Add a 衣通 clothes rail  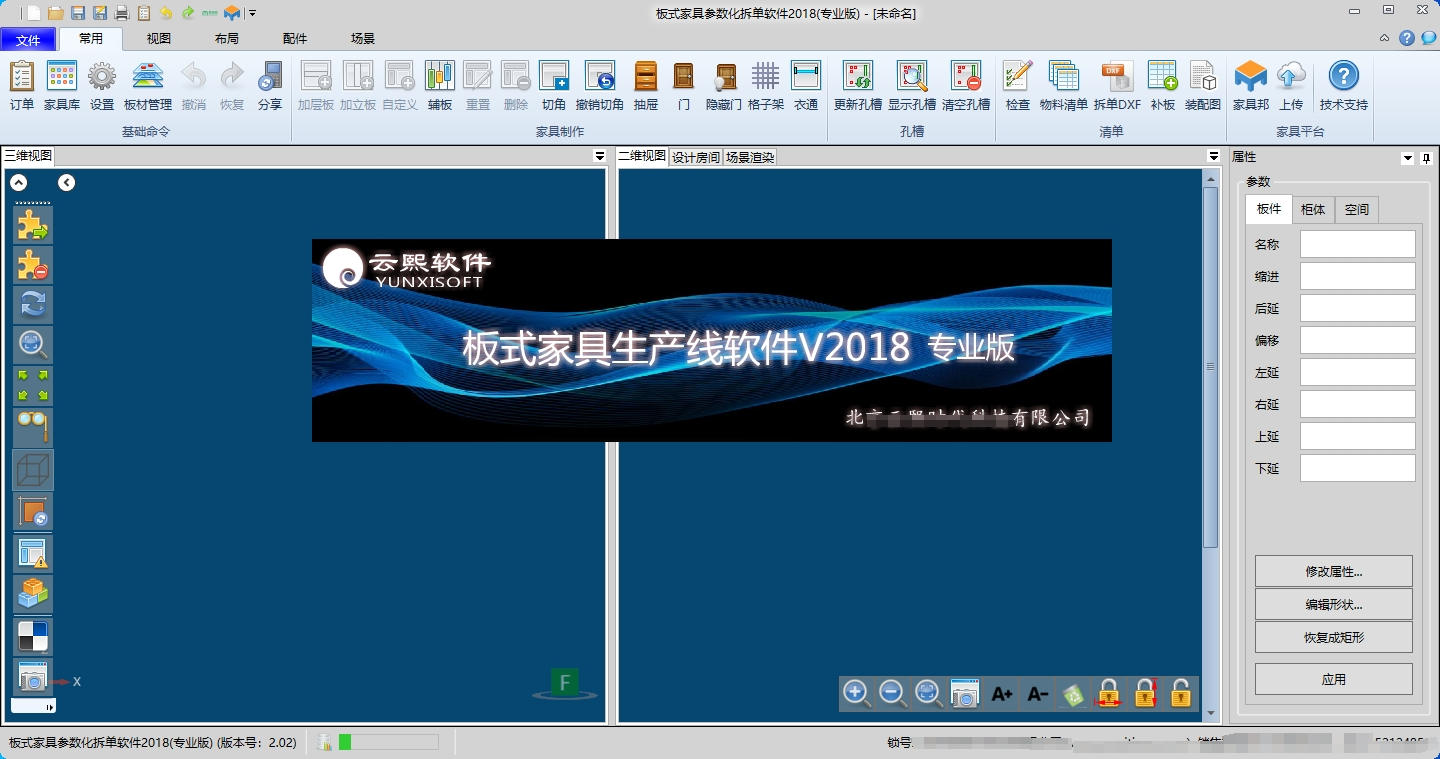click(806, 85)
